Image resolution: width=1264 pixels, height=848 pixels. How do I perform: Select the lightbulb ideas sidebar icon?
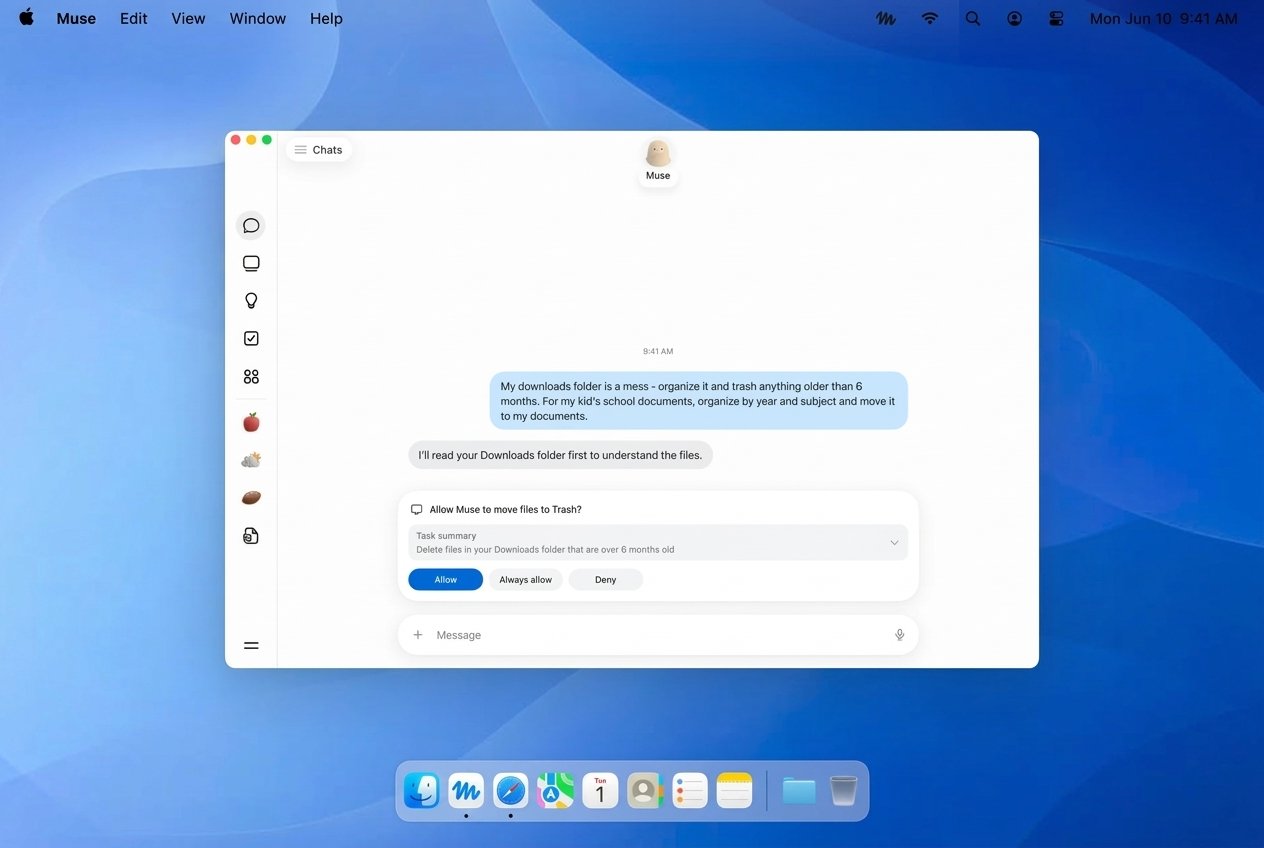click(x=251, y=301)
